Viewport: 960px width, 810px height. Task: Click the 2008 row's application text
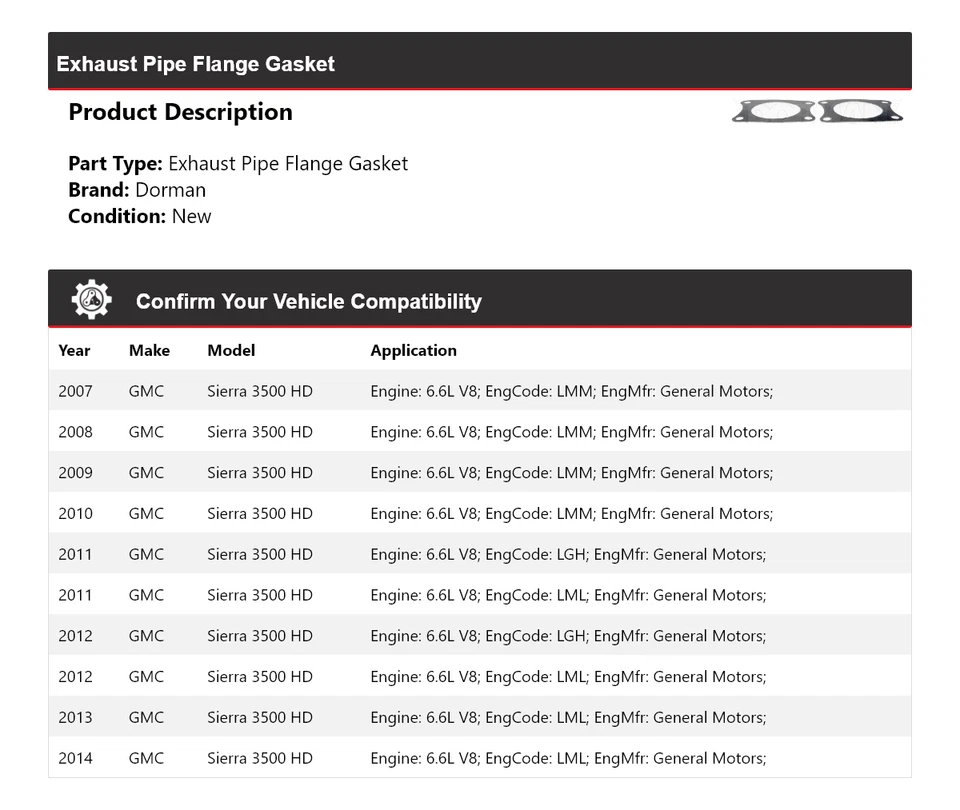(571, 432)
